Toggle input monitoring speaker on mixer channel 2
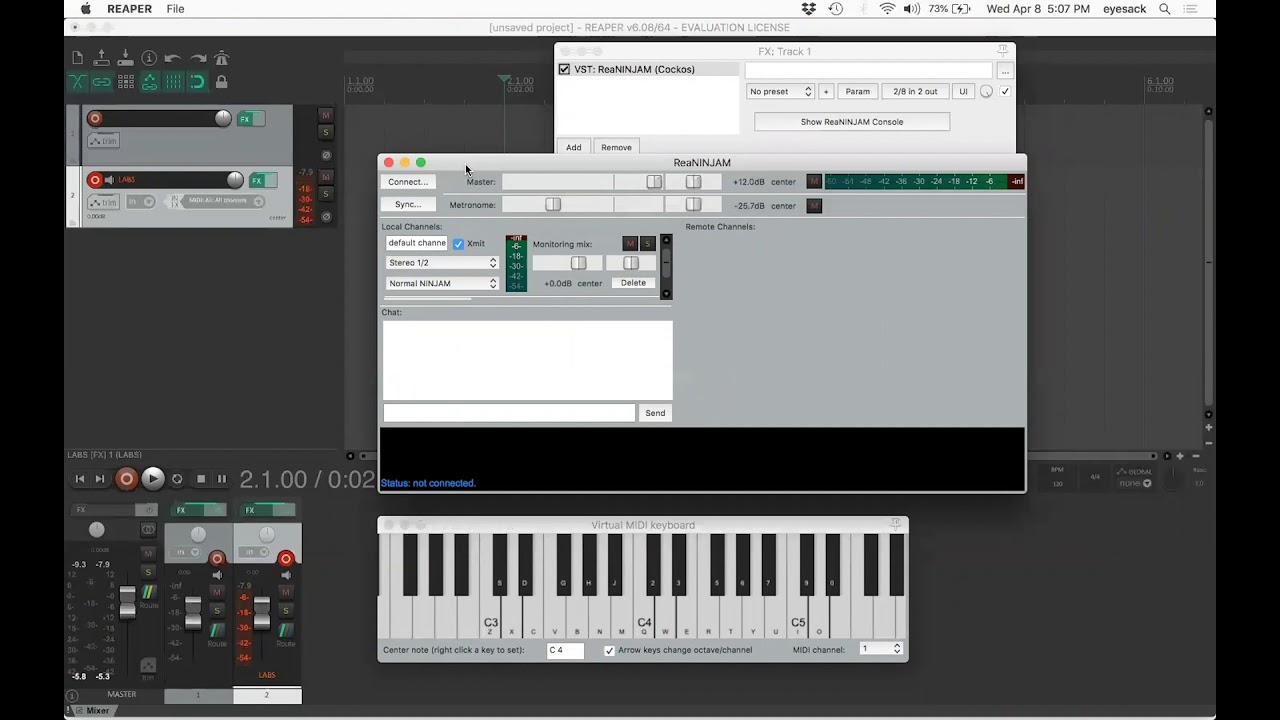The height and width of the screenshot is (720, 1280). 286,575
